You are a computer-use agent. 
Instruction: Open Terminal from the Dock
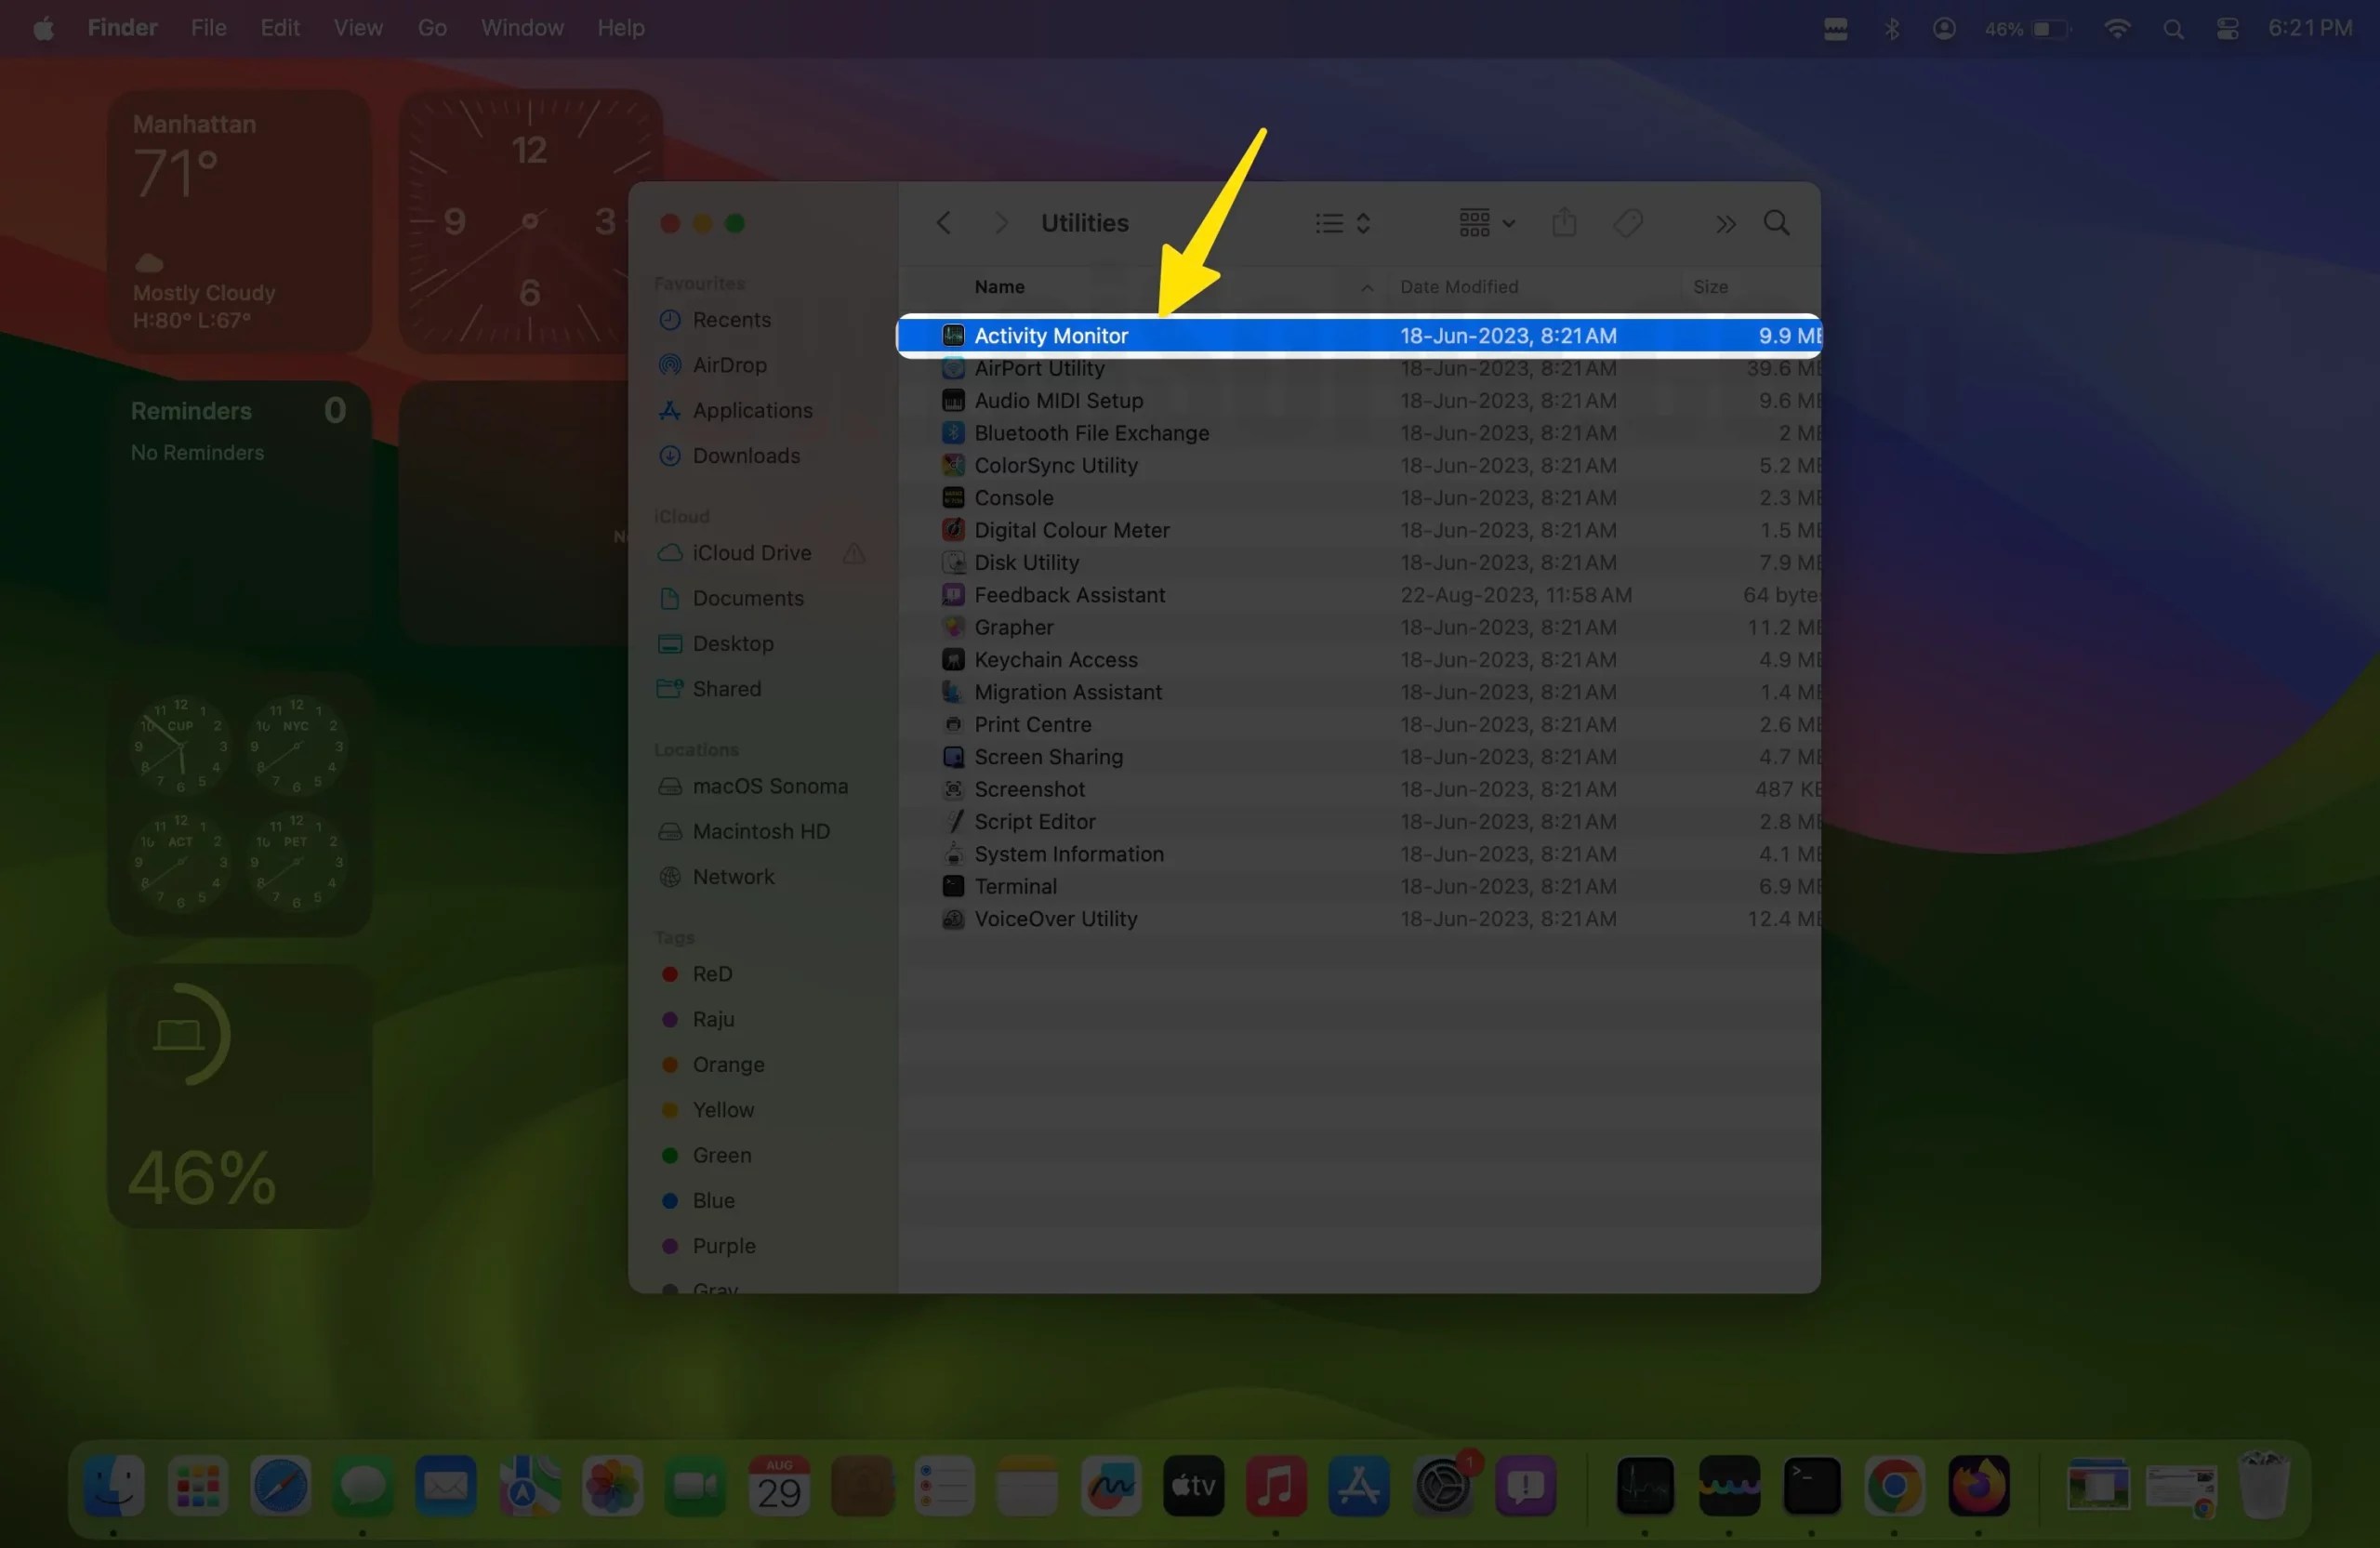coord(1814,1487)
